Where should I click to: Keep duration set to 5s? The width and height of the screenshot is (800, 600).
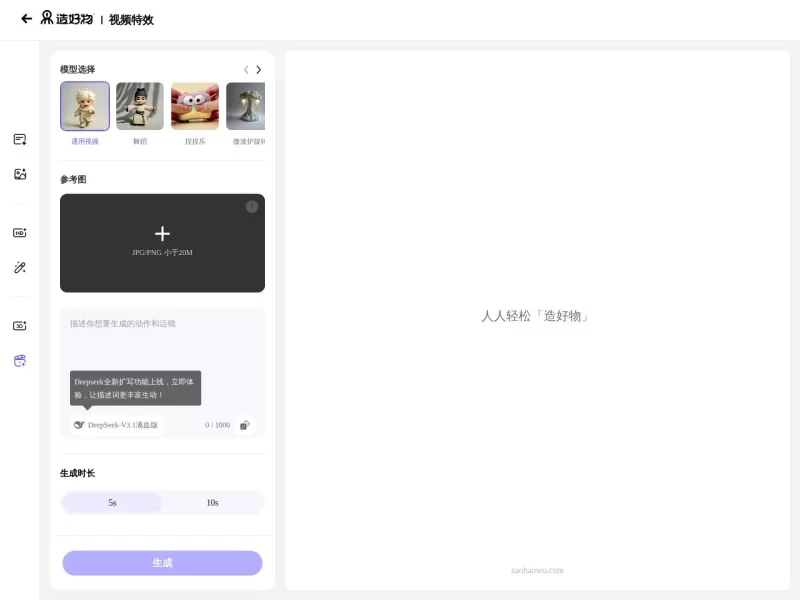pos(112,502)
